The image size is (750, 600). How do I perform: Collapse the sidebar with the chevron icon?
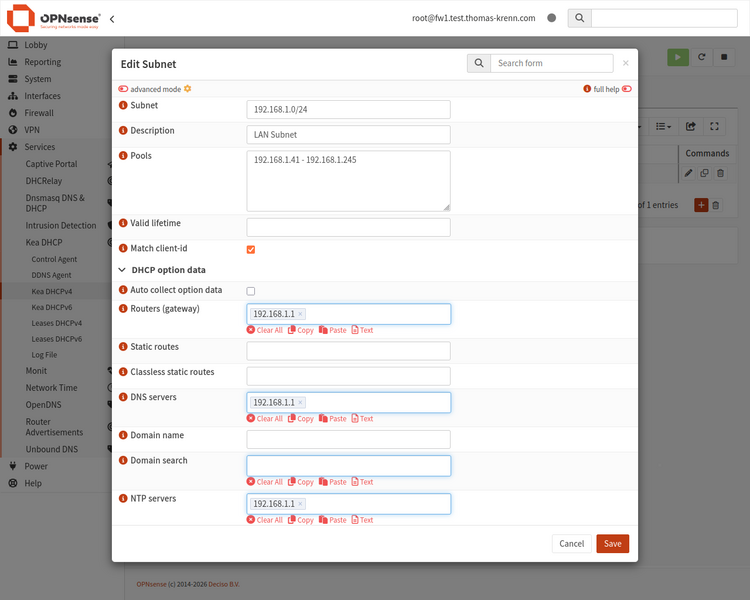tap(112, 19)
